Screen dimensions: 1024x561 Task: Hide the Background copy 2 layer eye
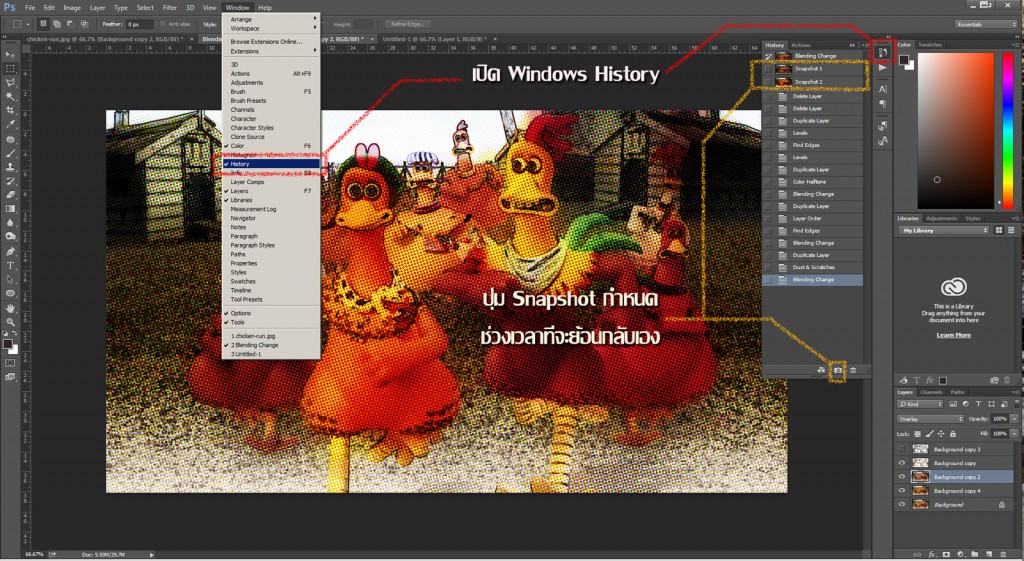[x=902, y=477]
